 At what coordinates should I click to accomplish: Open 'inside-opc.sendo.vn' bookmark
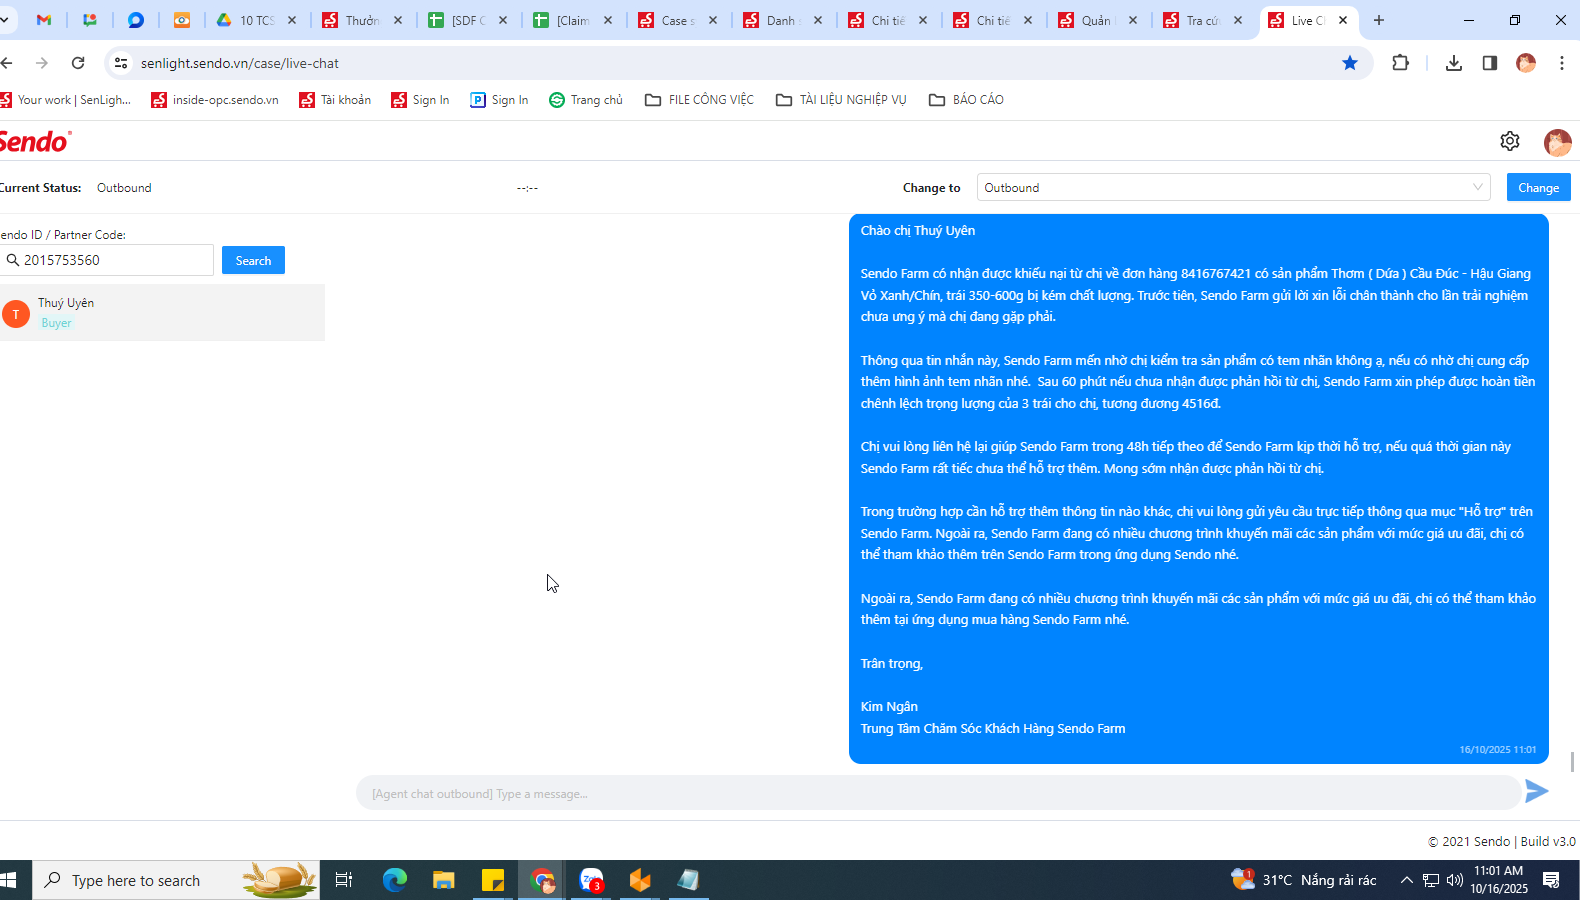(215, 100)
